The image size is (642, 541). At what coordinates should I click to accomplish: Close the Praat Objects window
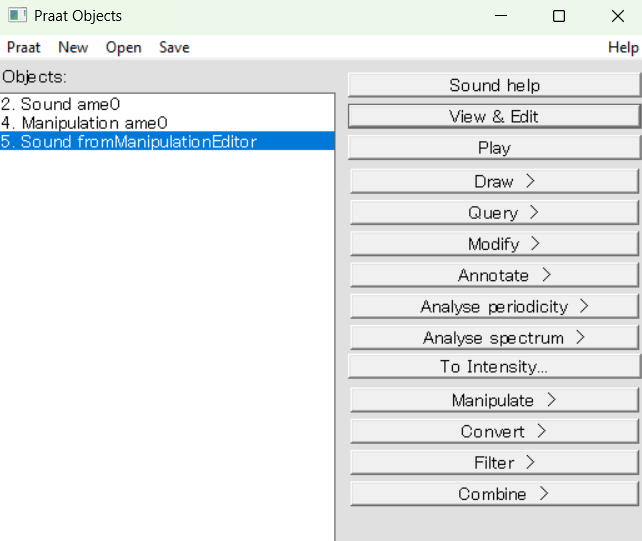click(x=617, y=16)
